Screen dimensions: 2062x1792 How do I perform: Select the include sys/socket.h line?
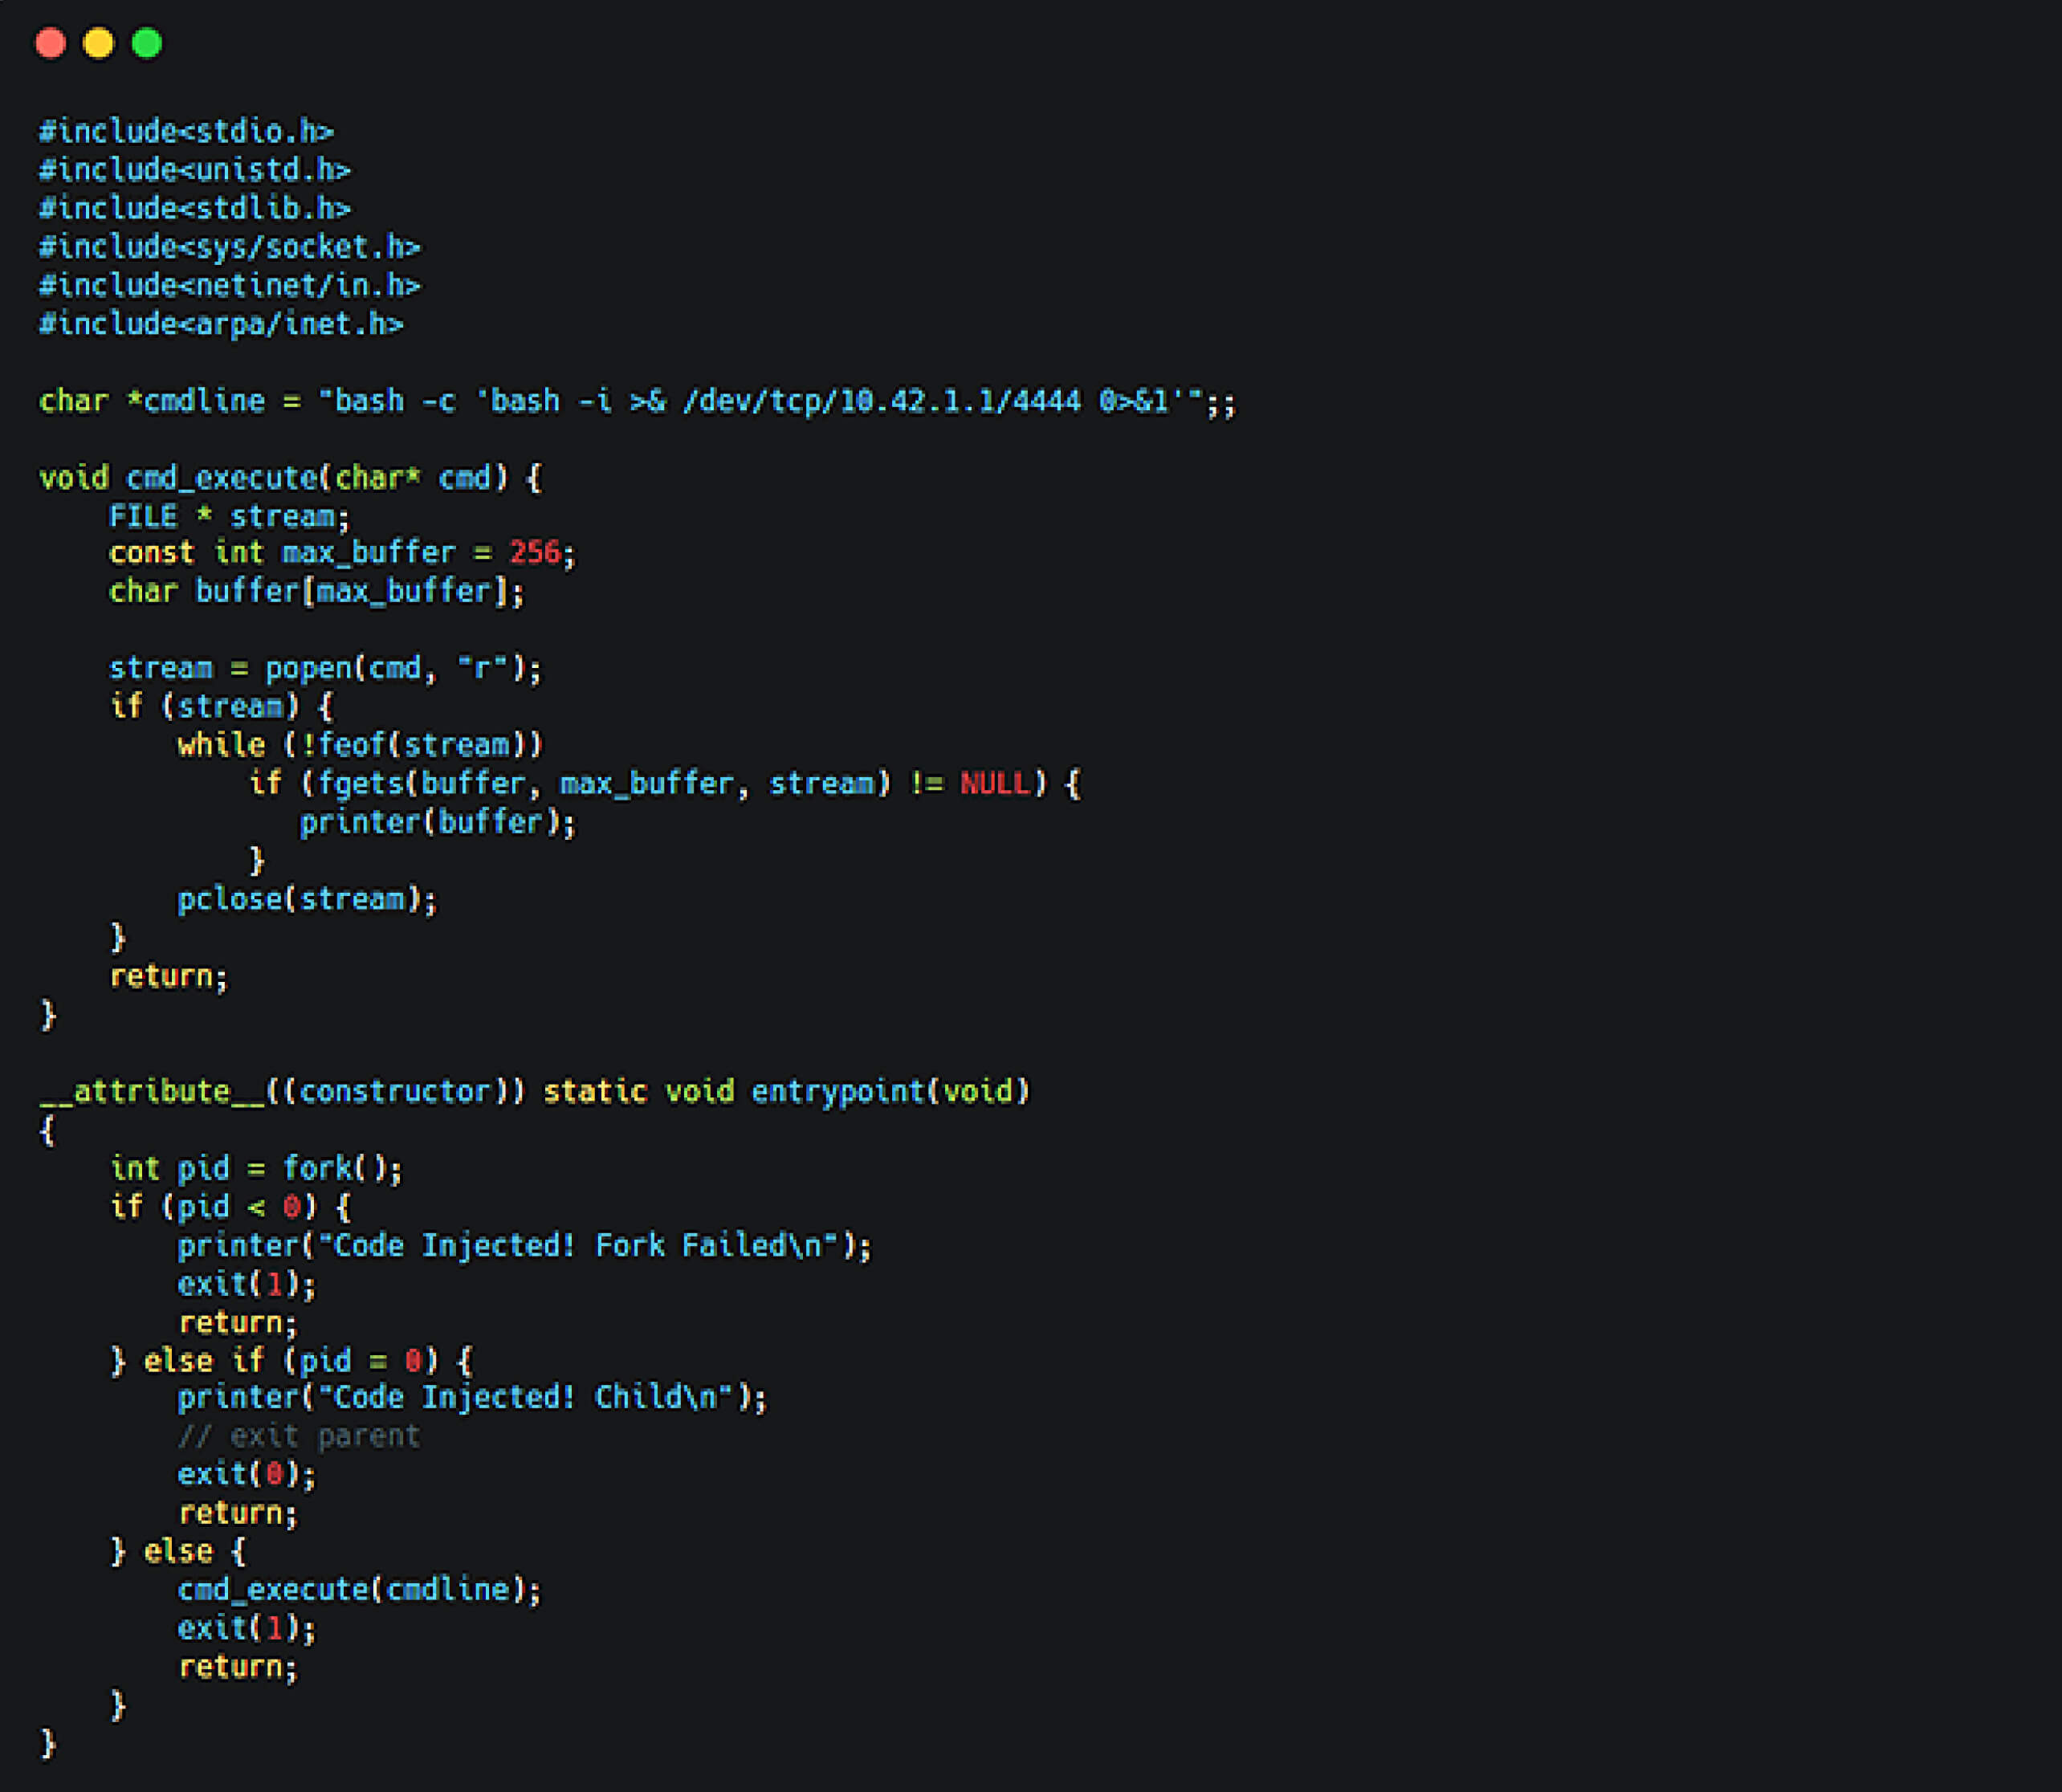[x=228, y=246]
